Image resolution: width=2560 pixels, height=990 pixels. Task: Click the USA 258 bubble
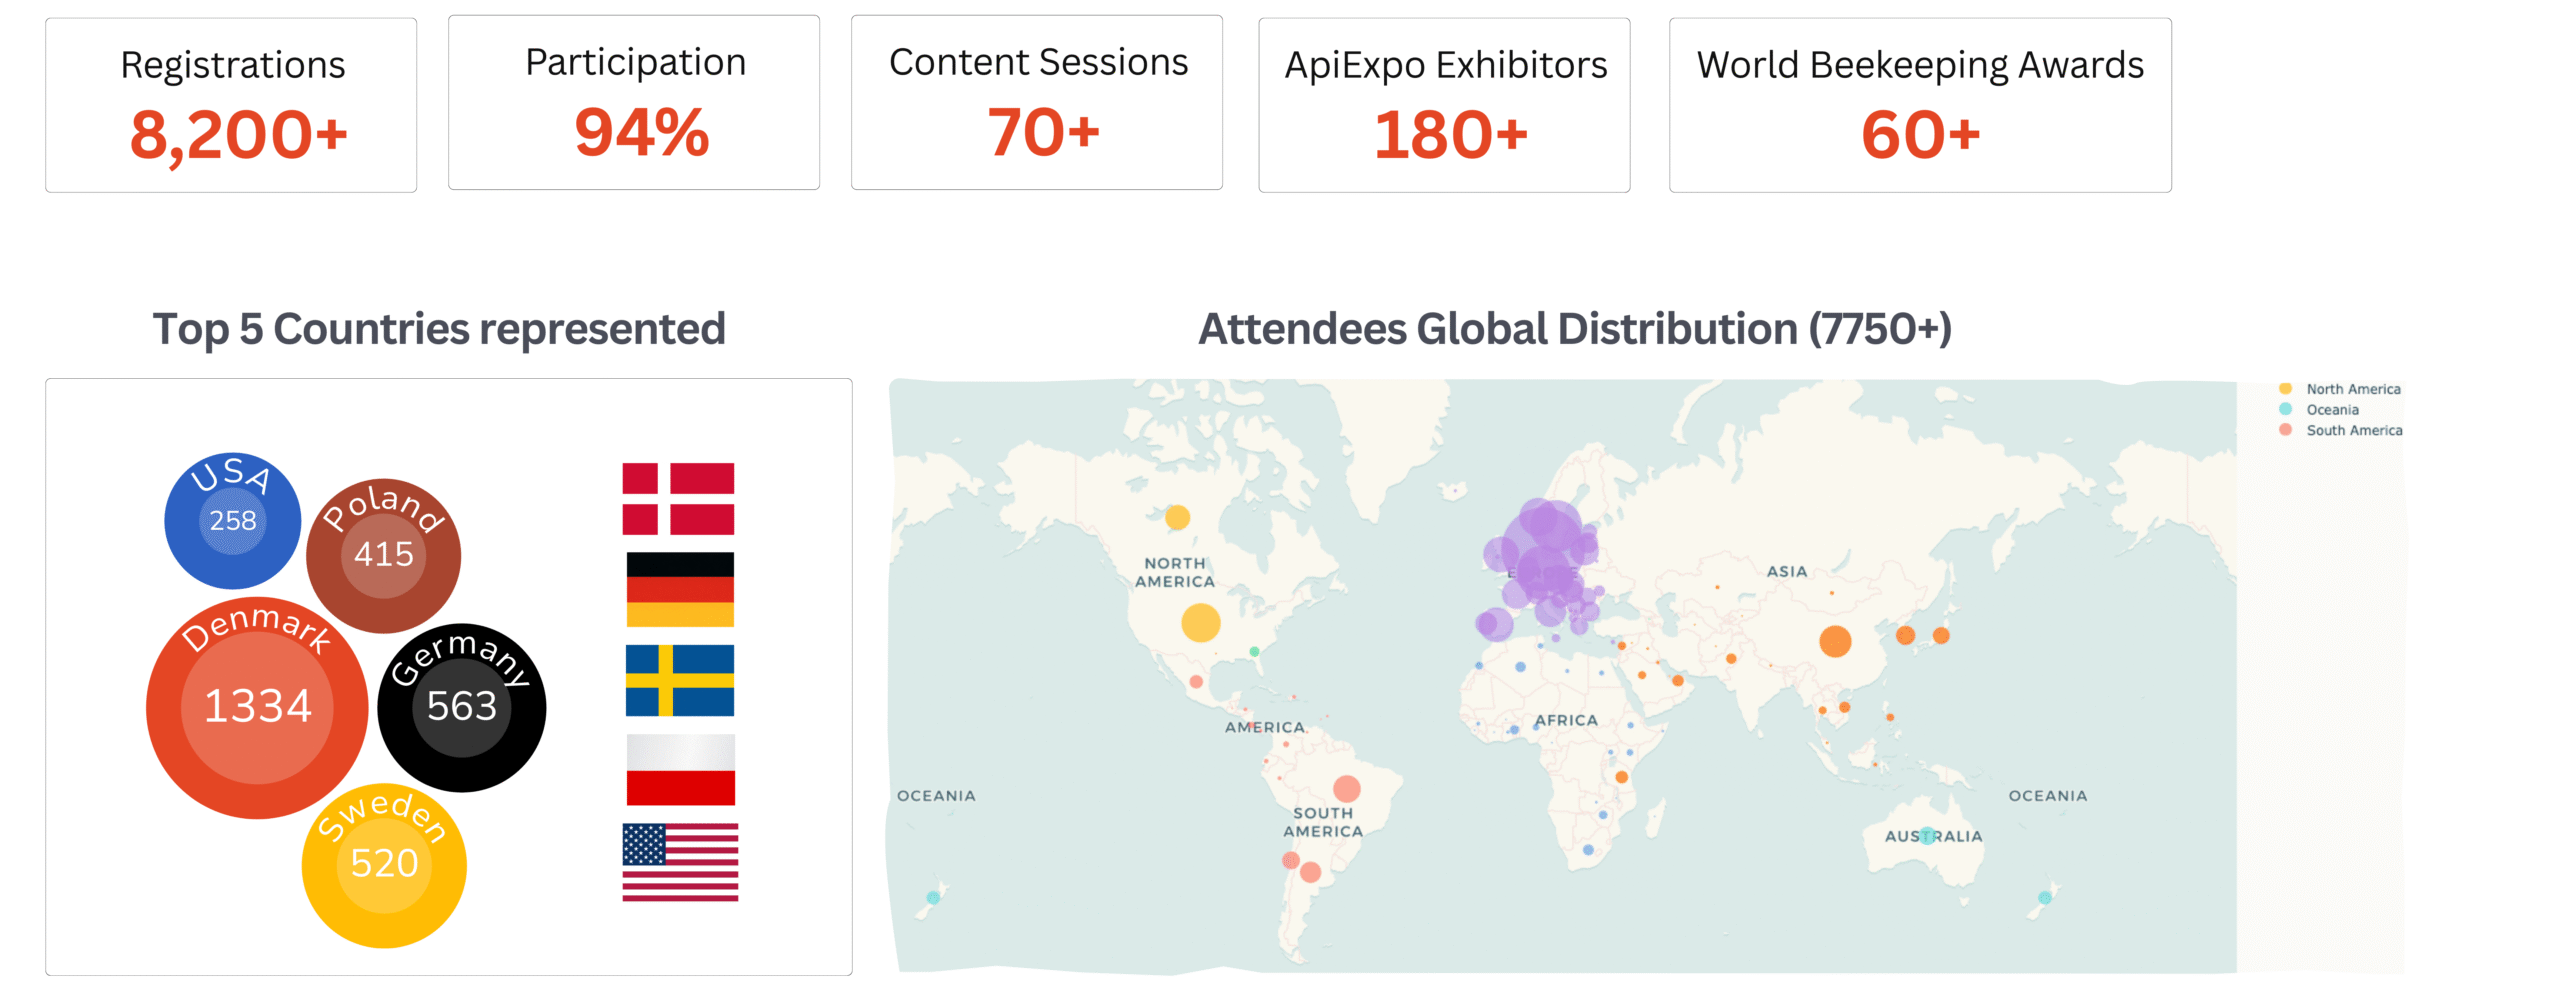[x=232, y=520]
